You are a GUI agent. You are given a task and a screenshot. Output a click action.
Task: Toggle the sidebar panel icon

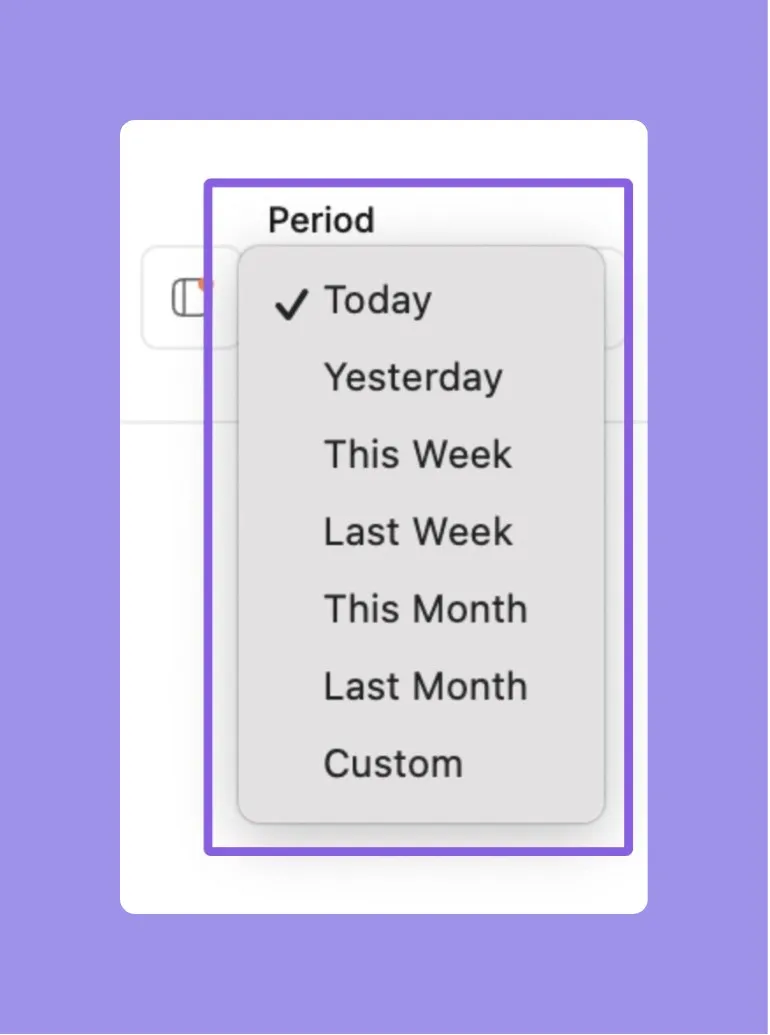tap(188, 298)
